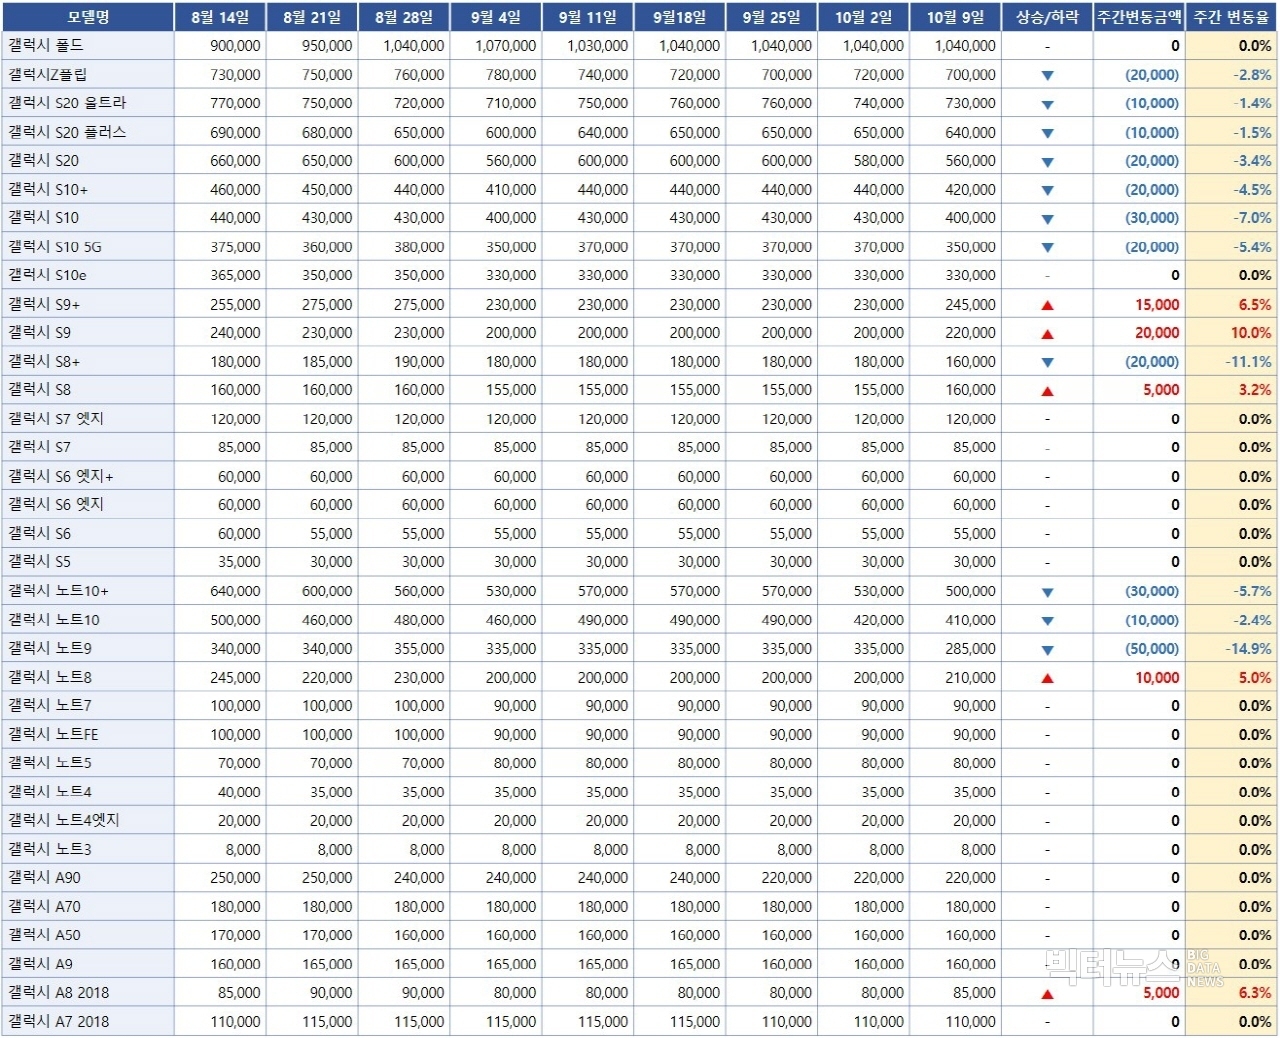This screenshot has height=1038, width=1280.
Task: Click the 갤럭시 S20 model name cell
Action: 88,160
